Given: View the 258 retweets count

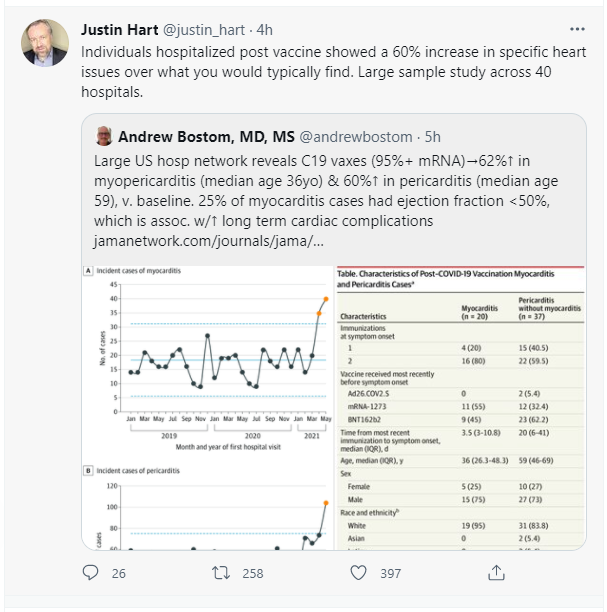Looking at the screenshot, I should 253,573.
